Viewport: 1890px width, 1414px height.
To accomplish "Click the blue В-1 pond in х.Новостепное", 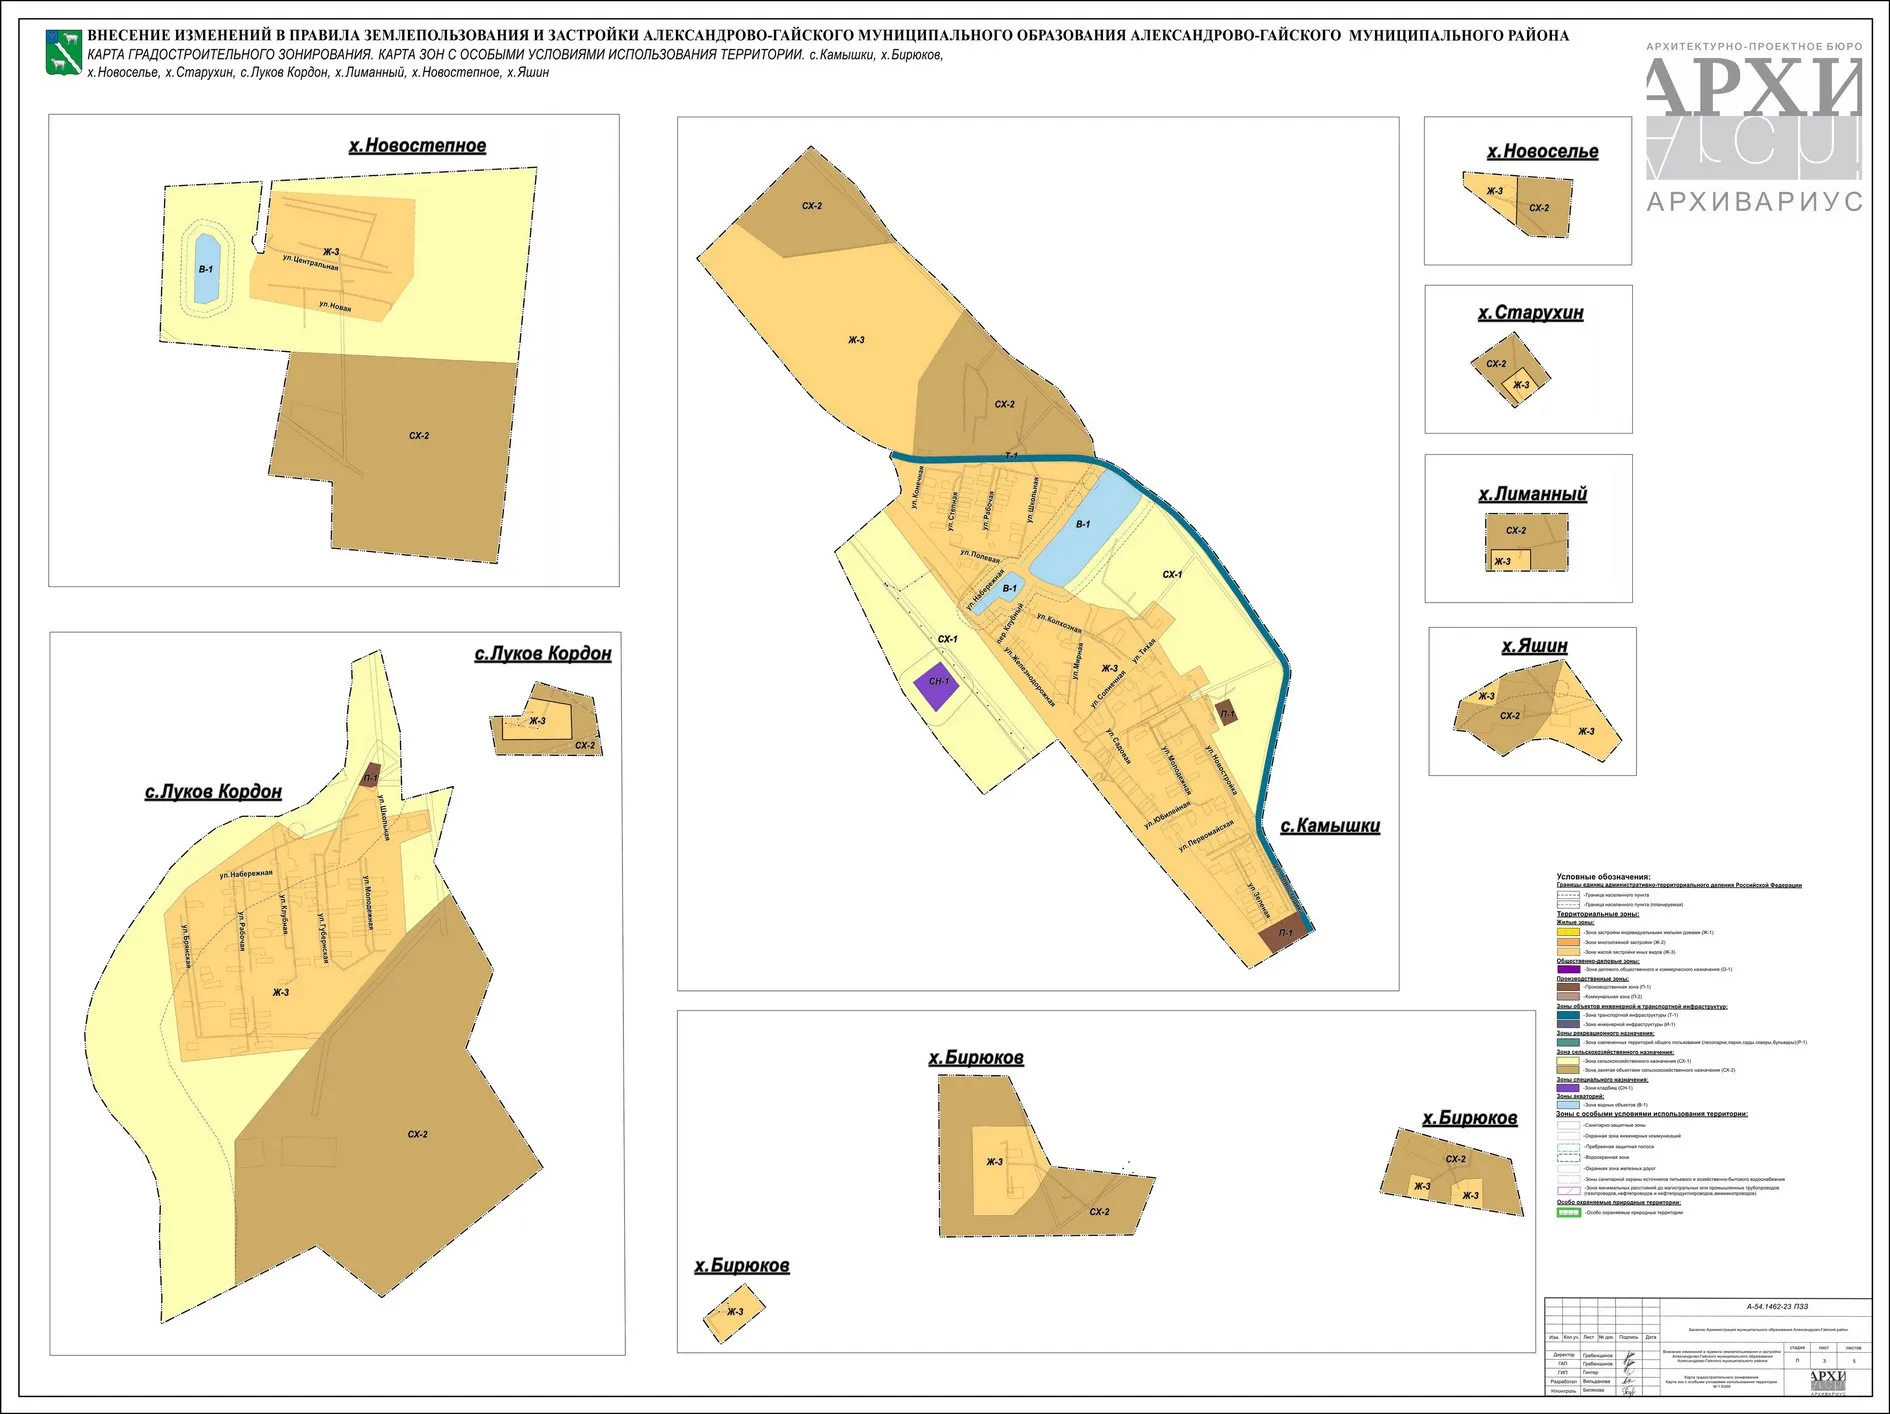I will click(x=206, y=269).
